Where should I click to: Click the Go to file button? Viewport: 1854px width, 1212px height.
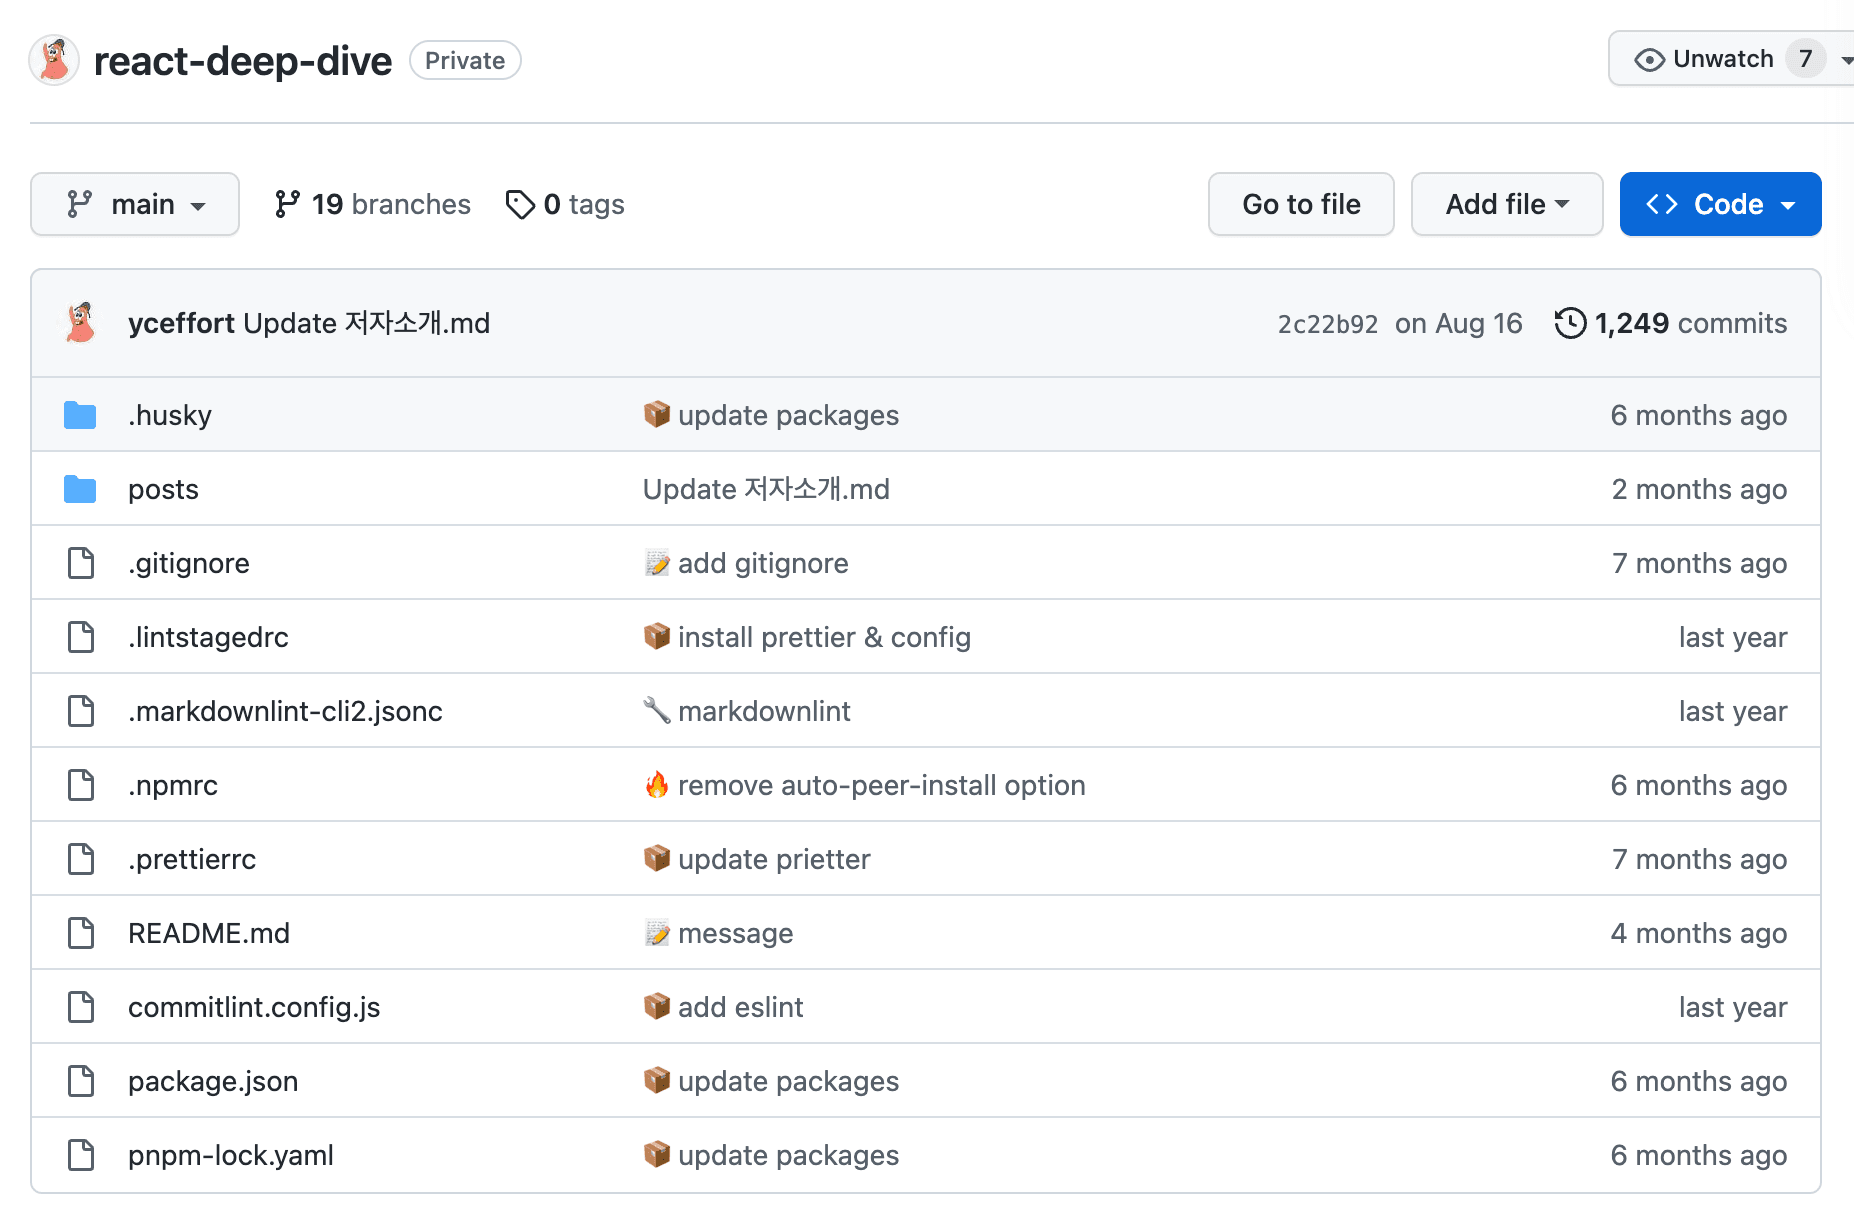click(1300, 203)
